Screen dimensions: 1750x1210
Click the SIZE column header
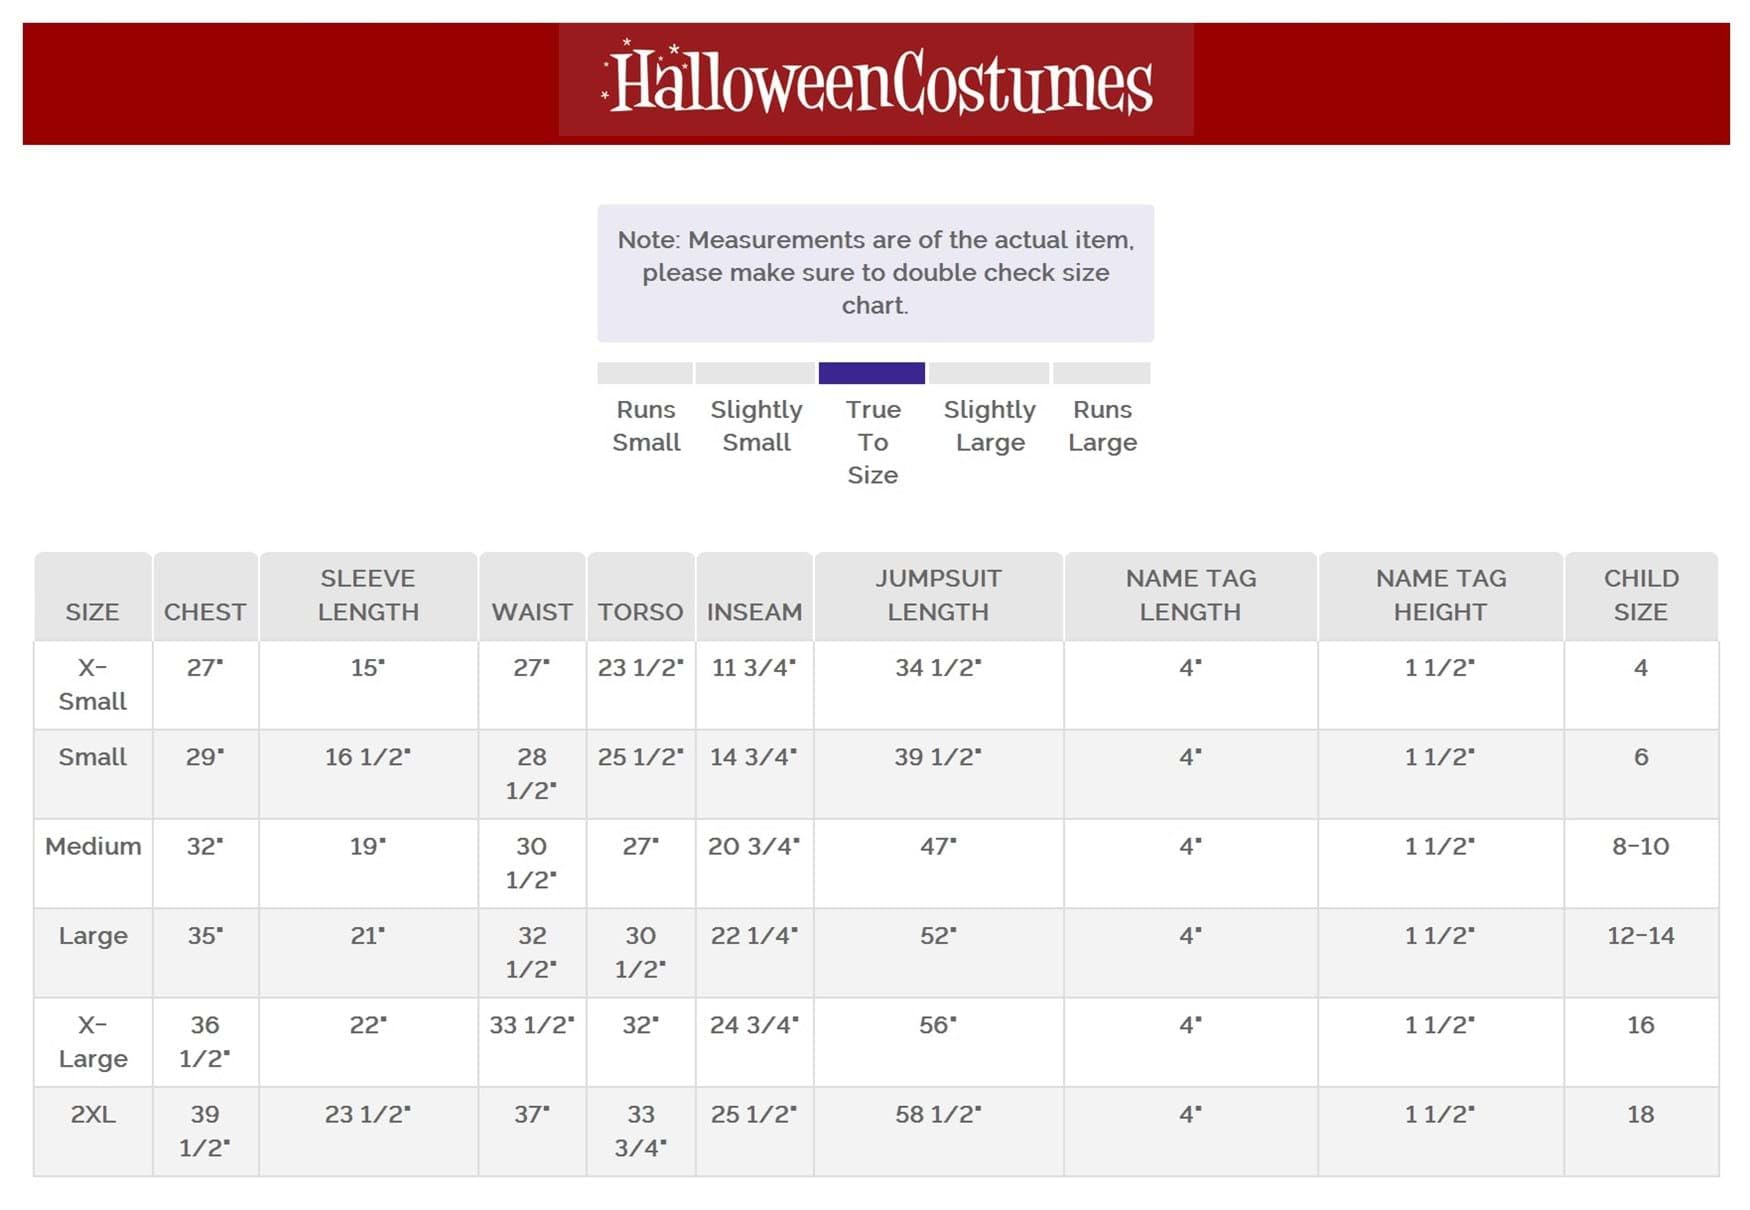click(x=92, y=611)
